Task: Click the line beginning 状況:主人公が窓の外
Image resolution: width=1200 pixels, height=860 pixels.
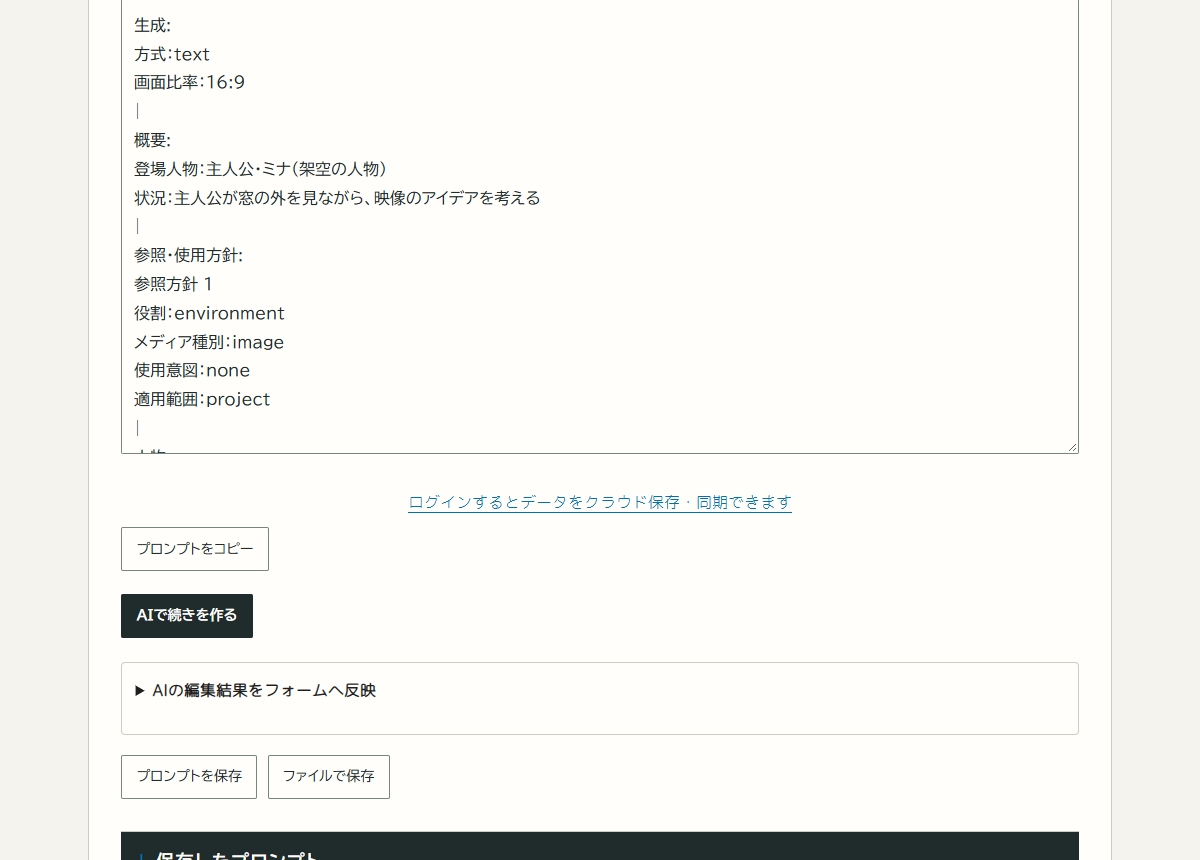Action: click(x=337, y=198)
